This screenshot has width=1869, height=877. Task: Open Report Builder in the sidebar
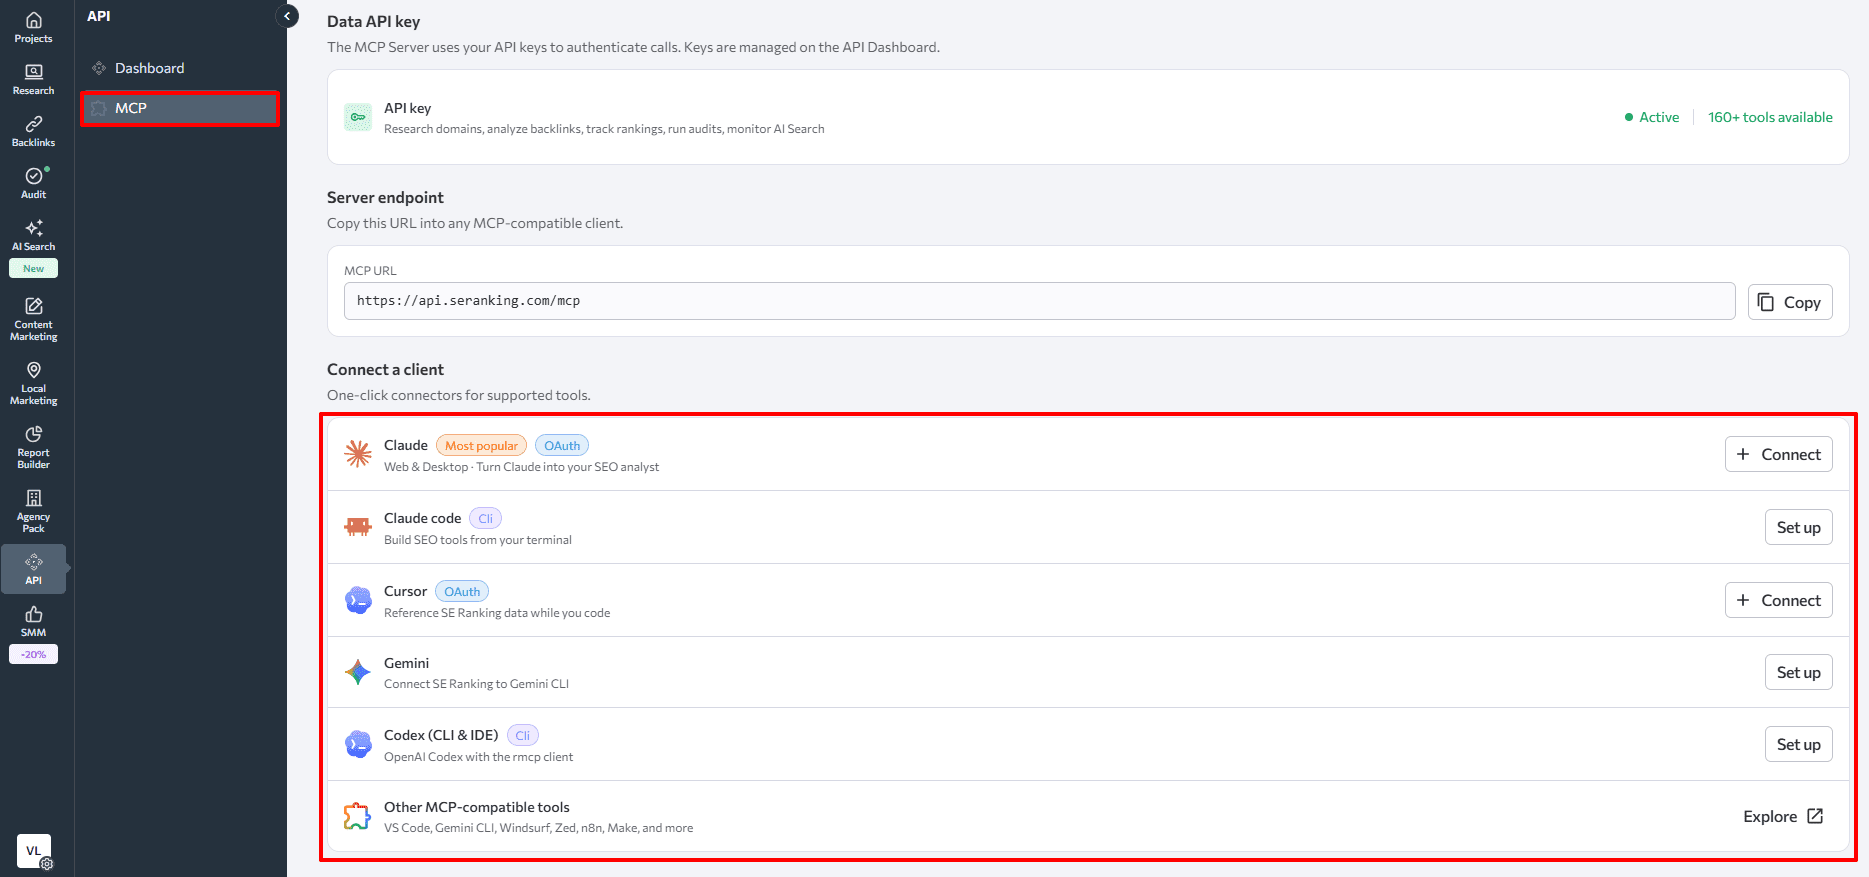33,447
